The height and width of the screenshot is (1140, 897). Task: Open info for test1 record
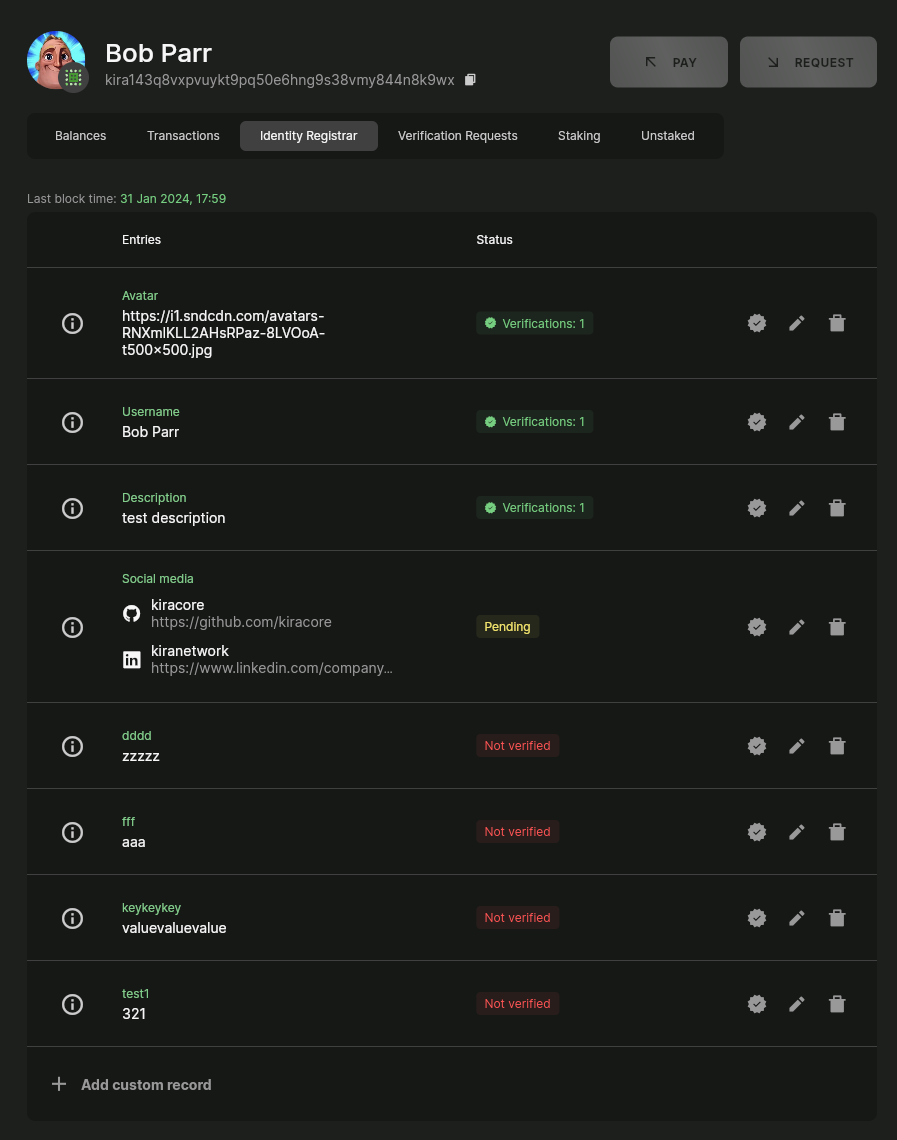[72, 1004]
